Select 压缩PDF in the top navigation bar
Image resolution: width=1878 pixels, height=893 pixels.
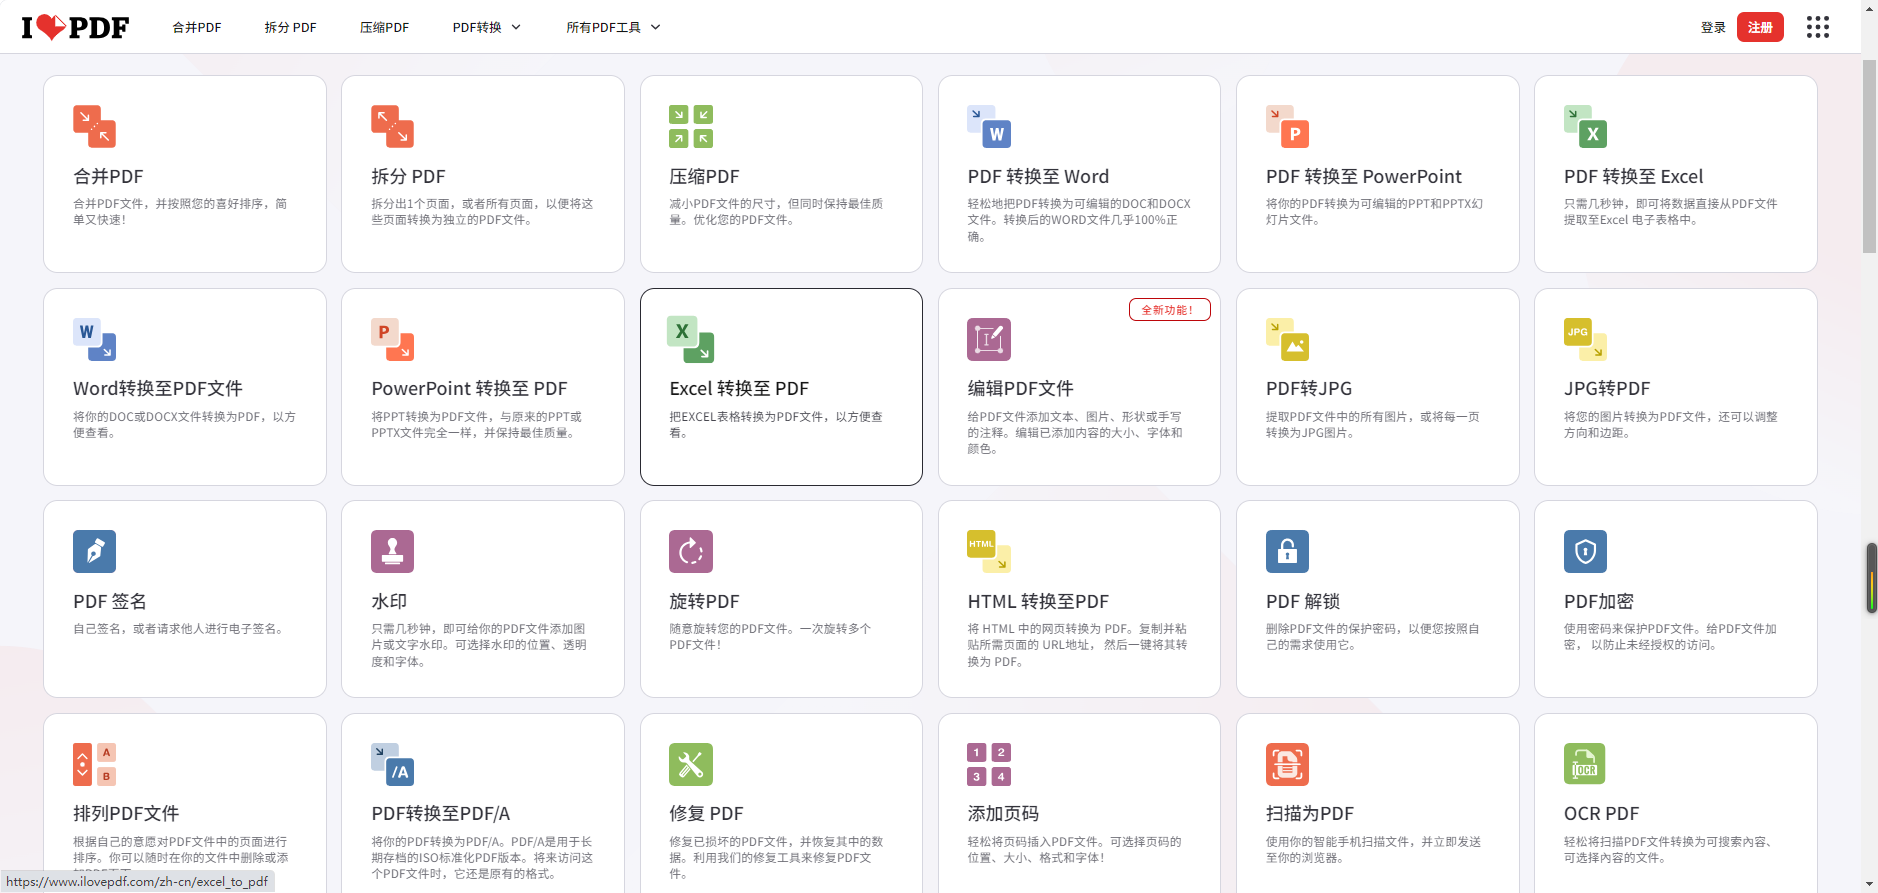[x=384, y=27]
